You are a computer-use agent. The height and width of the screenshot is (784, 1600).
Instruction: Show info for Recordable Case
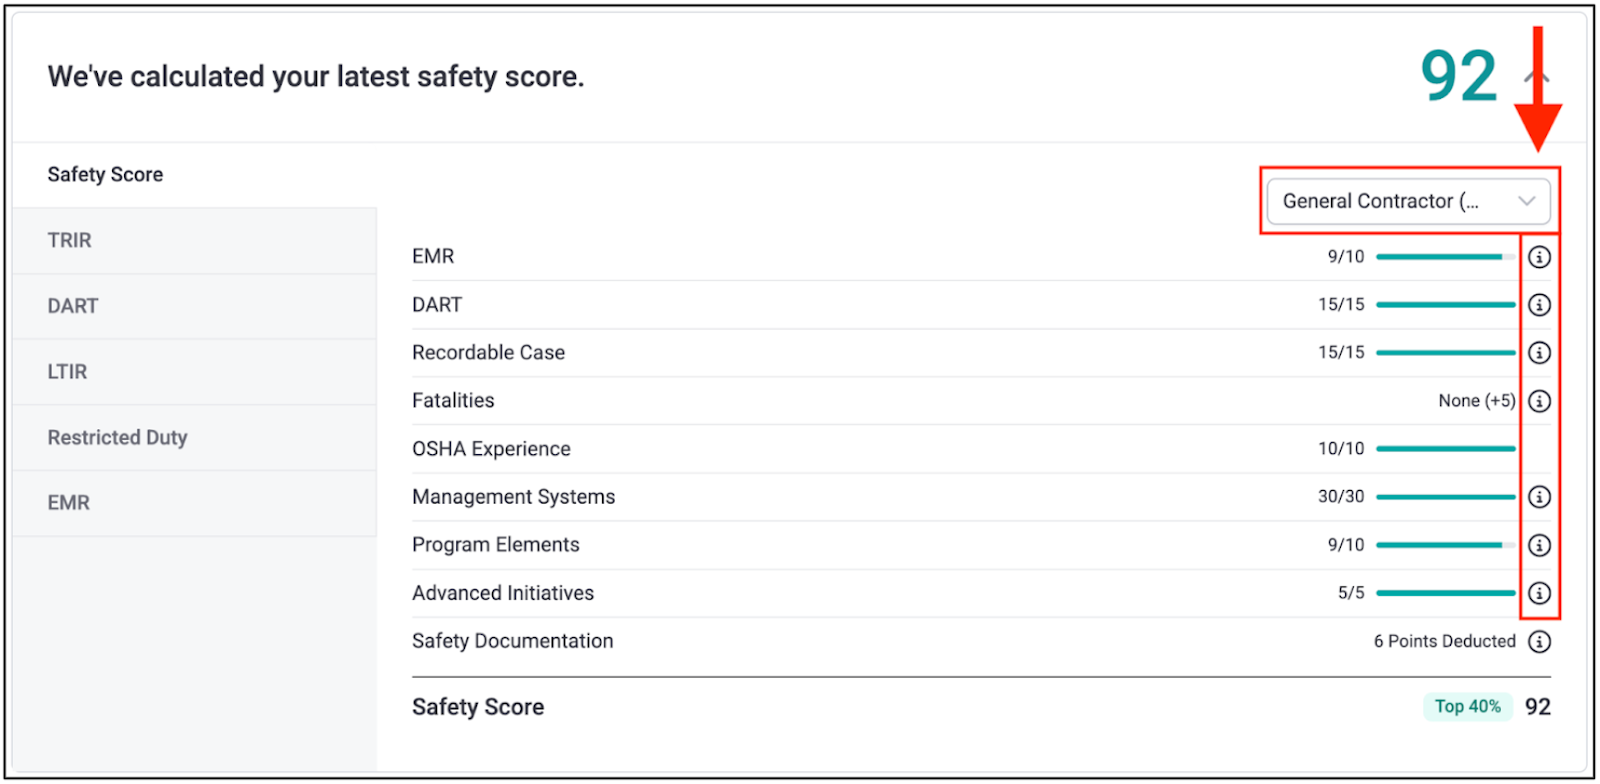click(1539, 353)
